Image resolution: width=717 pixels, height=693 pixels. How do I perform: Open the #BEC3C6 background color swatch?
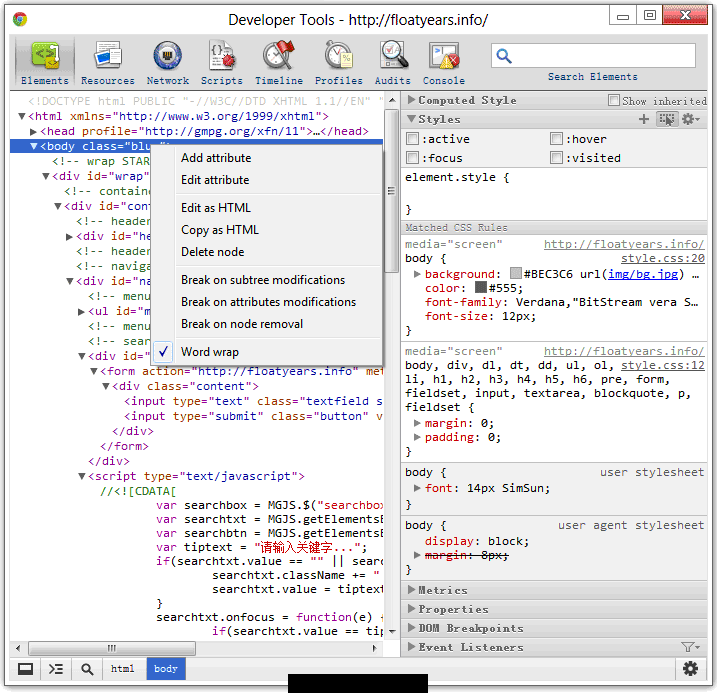click(516, 273)
